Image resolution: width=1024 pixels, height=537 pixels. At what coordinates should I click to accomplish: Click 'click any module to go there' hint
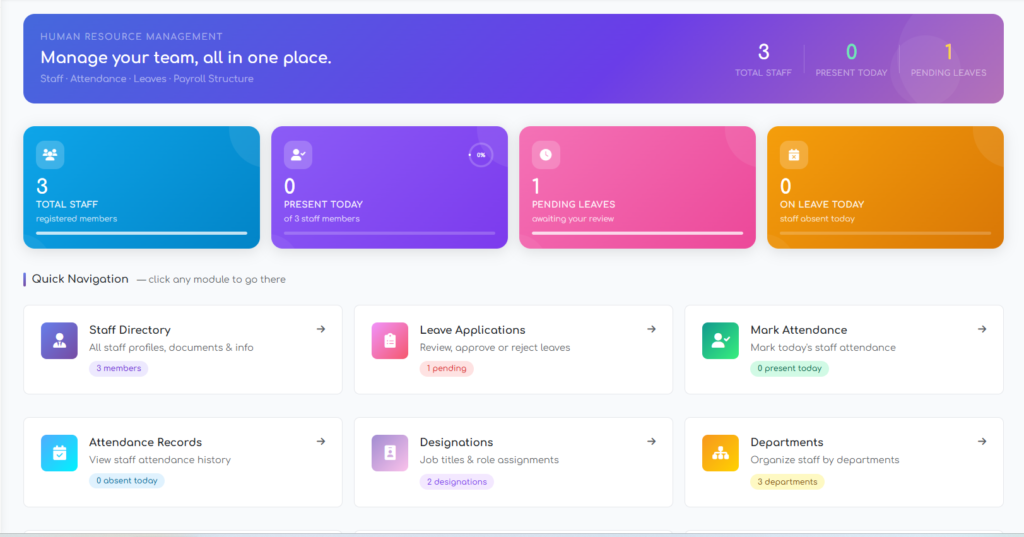pos(217,280)
